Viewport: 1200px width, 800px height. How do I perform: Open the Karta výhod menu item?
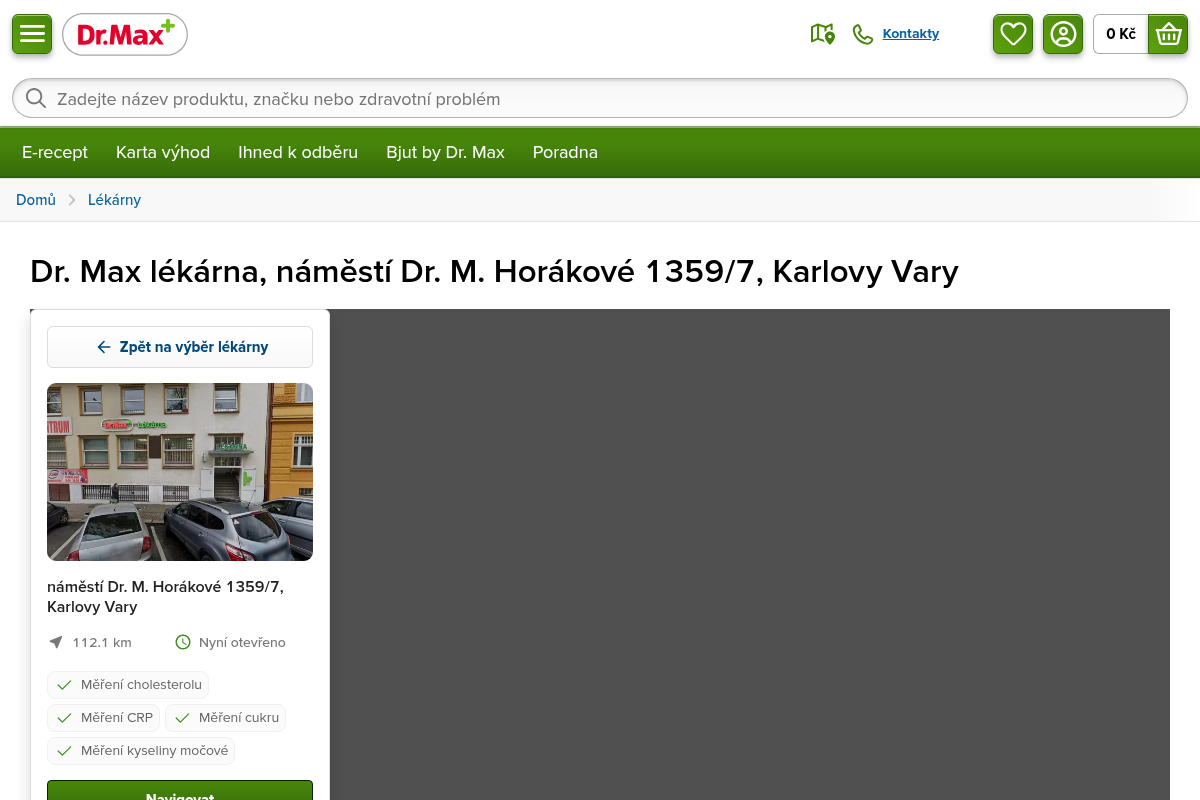163,152
